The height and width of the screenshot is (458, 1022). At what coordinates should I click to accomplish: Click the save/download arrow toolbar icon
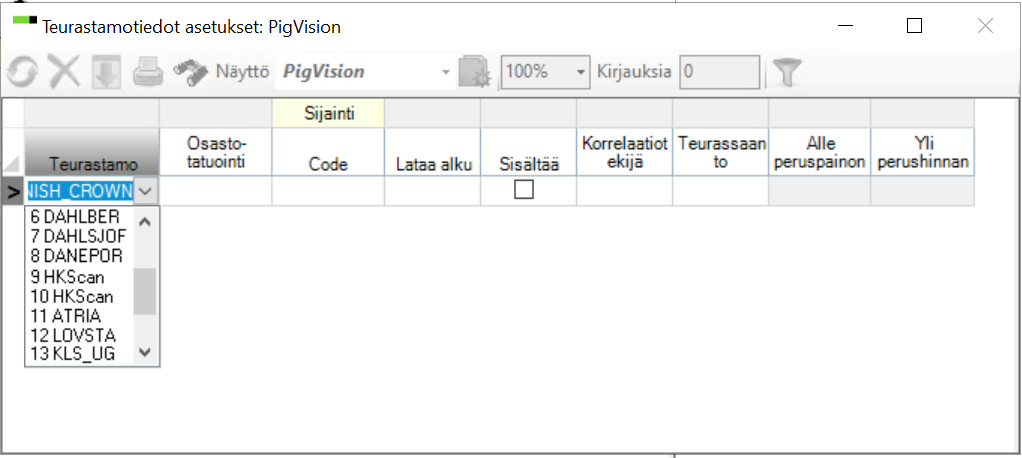click(106, 72)
